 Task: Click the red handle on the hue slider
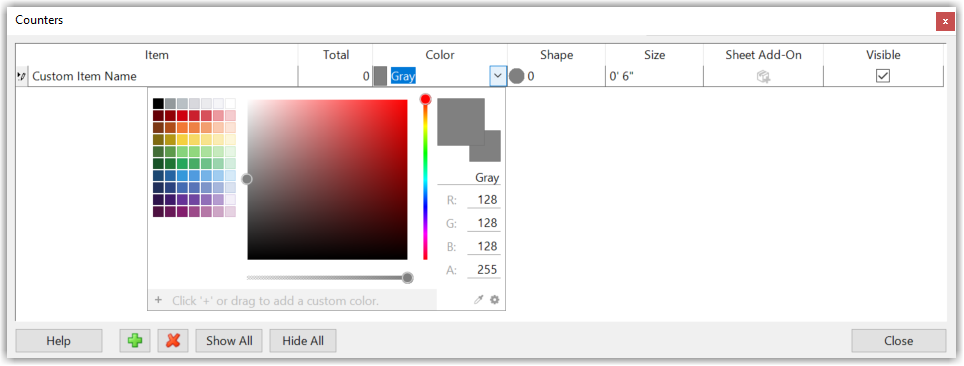425,99
